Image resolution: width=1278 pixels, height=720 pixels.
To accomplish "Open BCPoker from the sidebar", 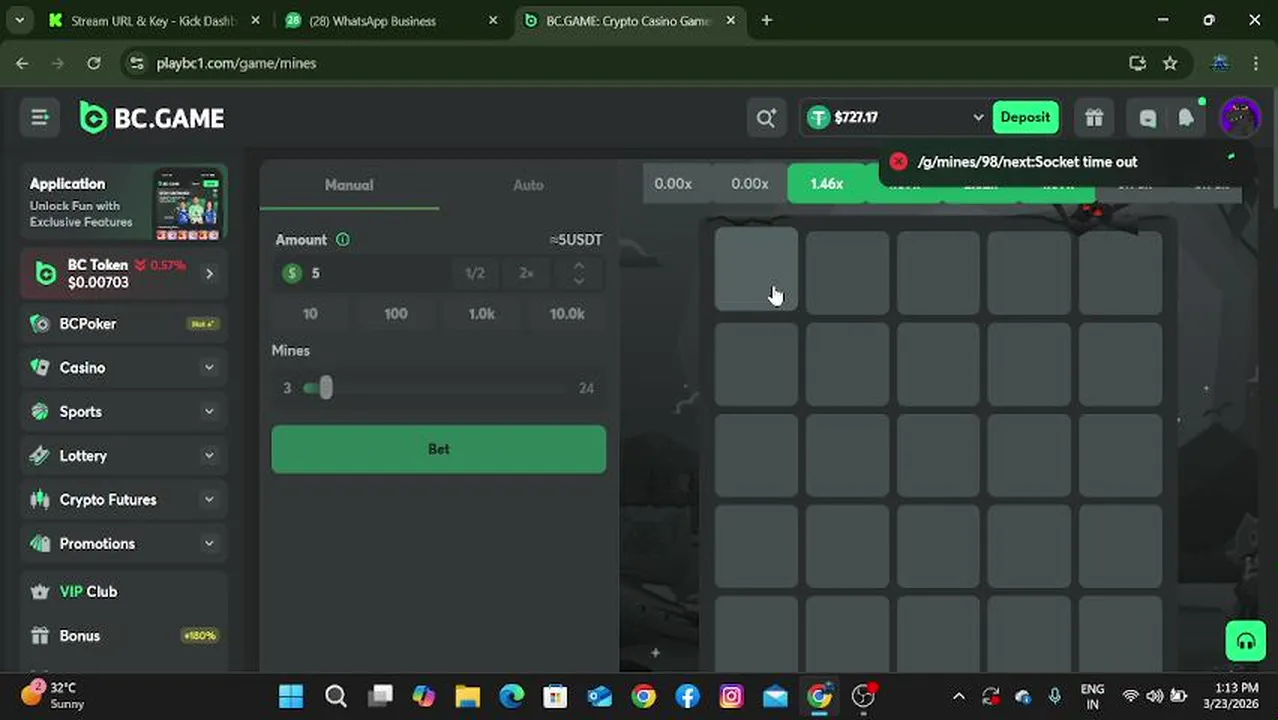I will pyautogui.click(x=124, y=324).
